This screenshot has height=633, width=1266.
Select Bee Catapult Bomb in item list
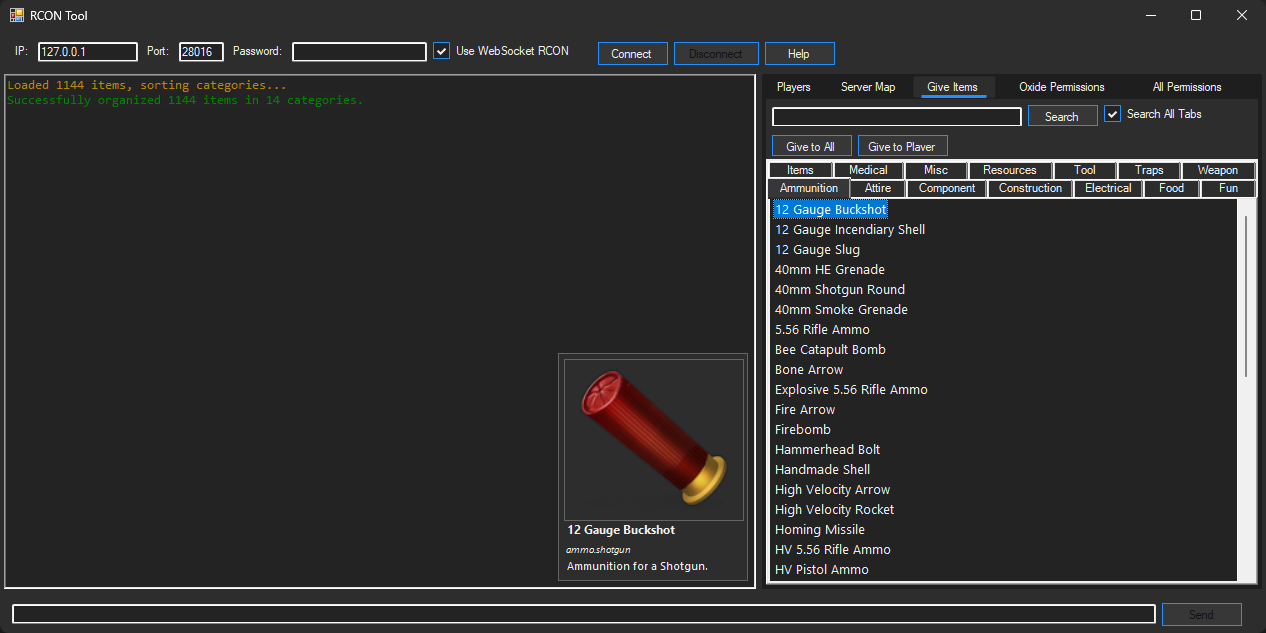[x=830, y=349]
